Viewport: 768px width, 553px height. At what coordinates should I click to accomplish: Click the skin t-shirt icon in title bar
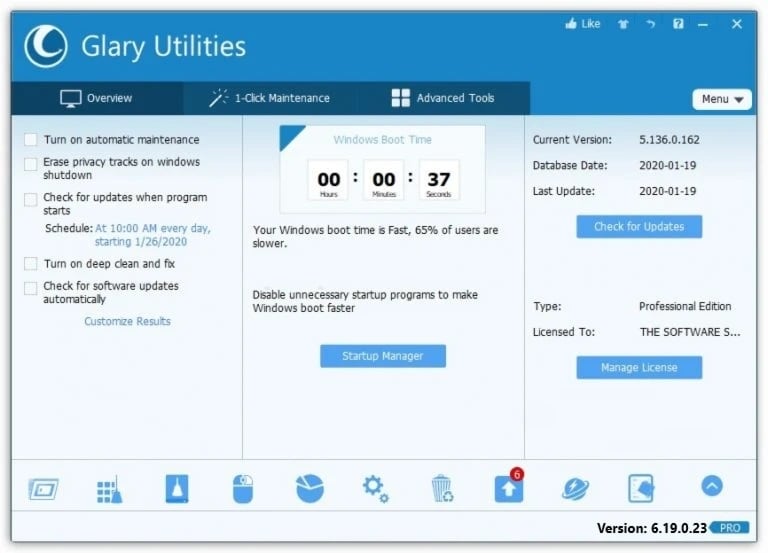coord(623,24)
